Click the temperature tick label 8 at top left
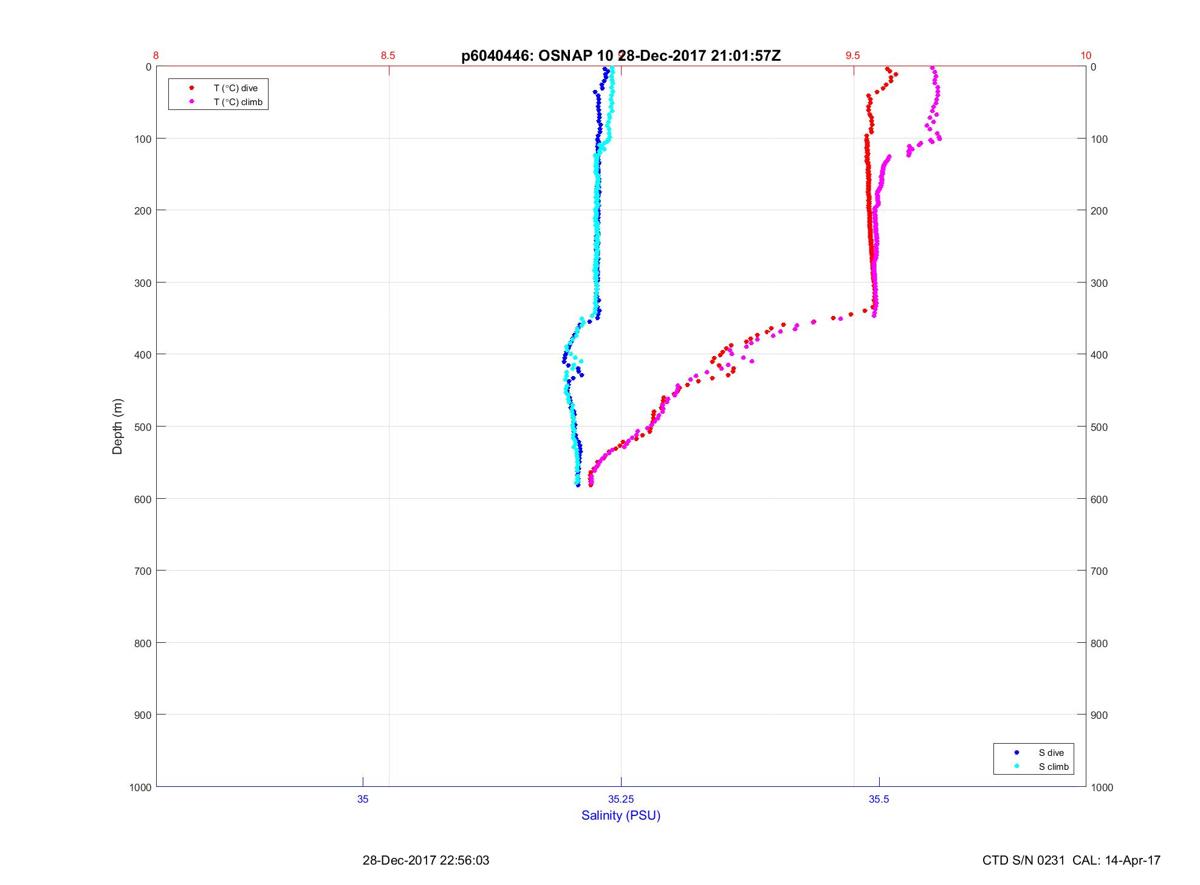1200x885 pixels. click(156, 56)
